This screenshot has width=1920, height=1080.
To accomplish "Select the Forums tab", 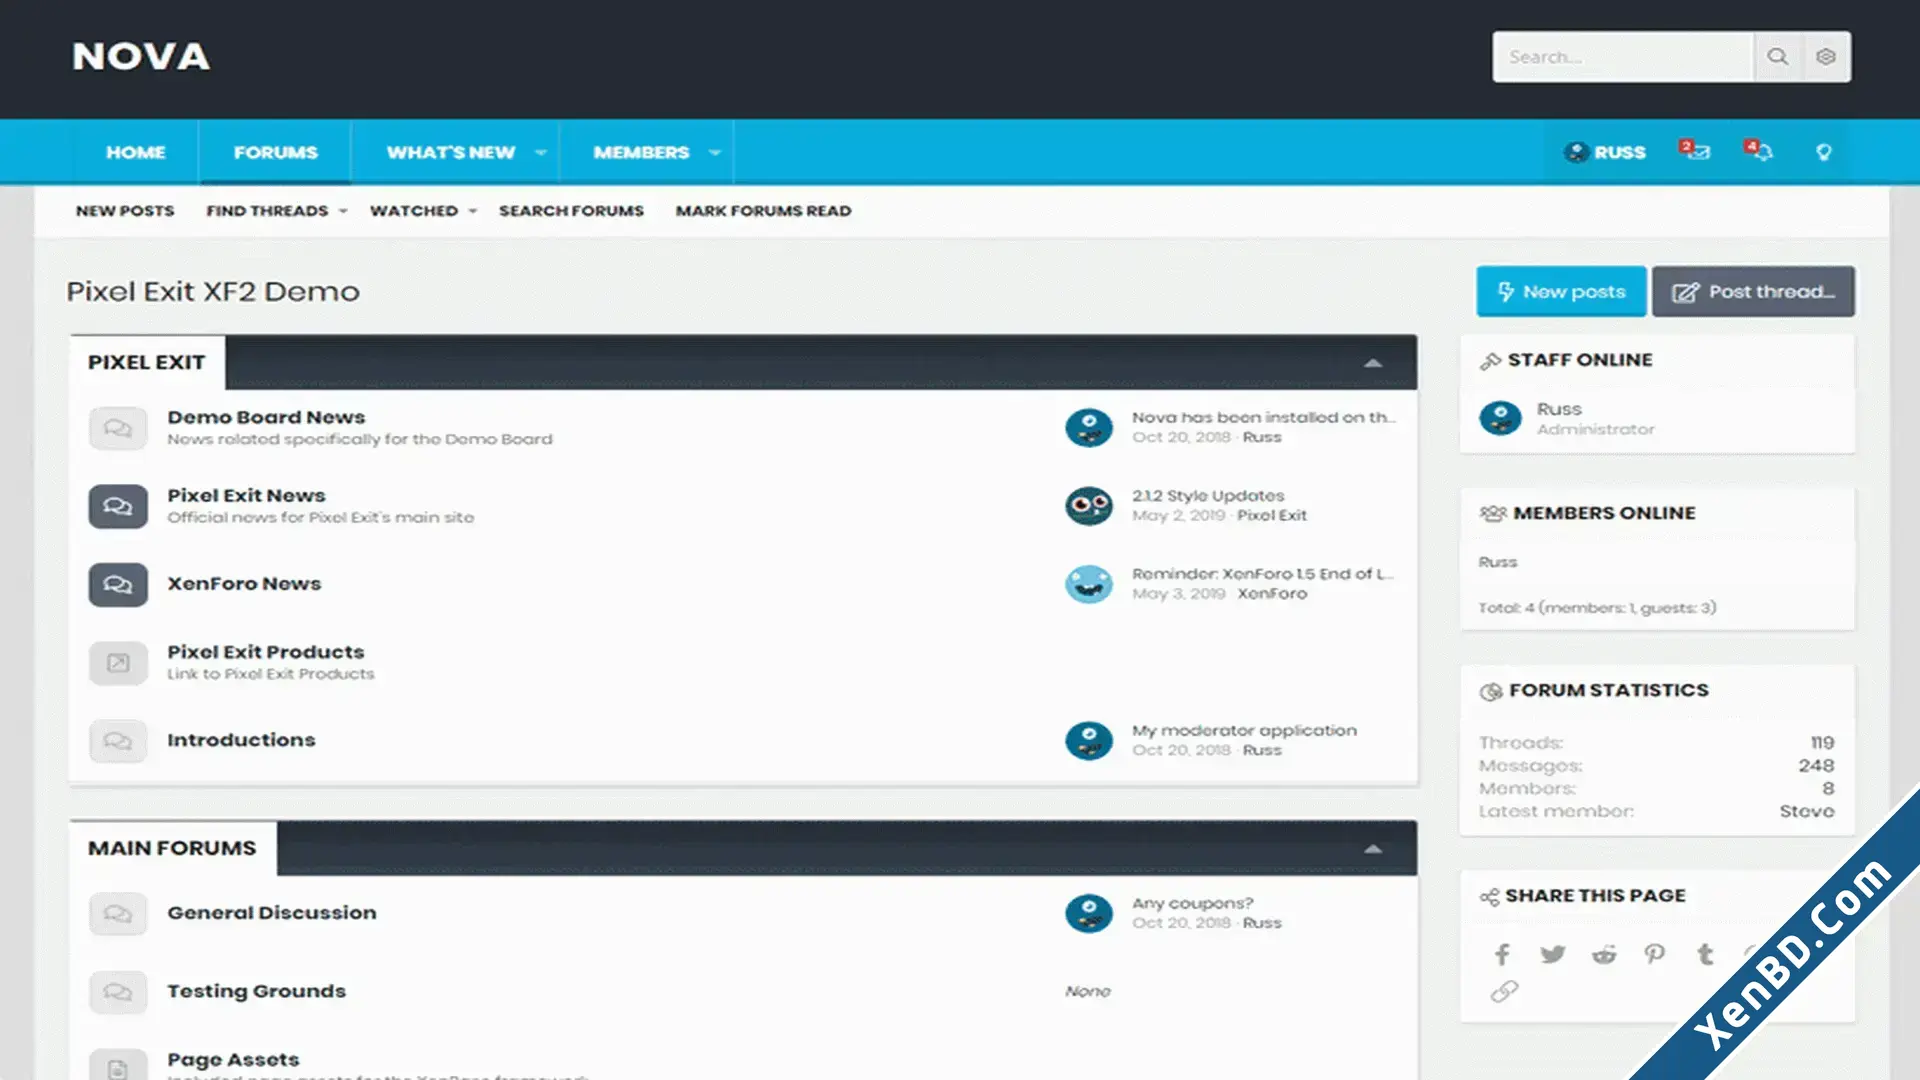I will pyautogui.click(x=276, y=152).
